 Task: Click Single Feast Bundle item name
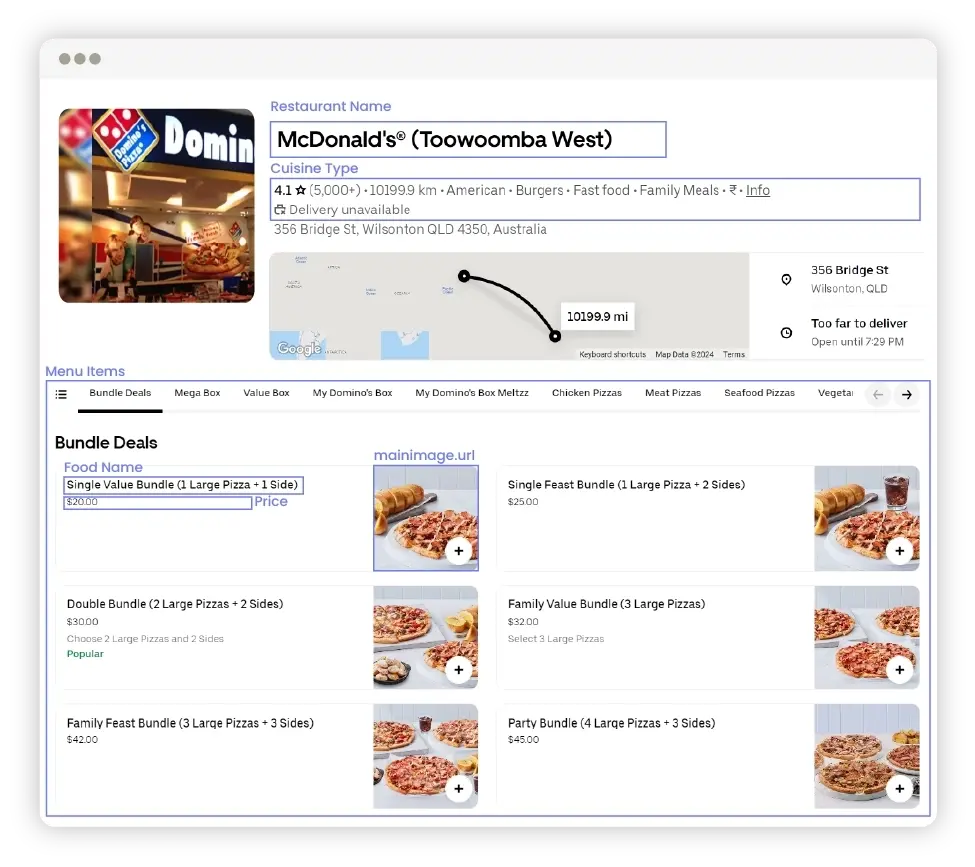(626, 484)
